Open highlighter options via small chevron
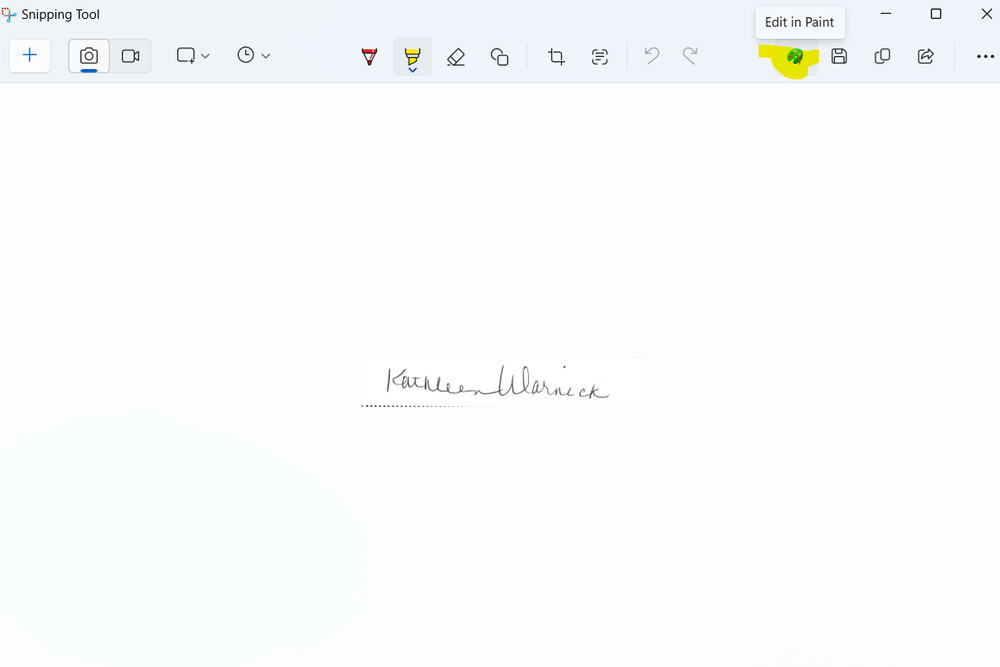Screen dimensions: 1000x667 pyautogui.click(x=412, y=71)
